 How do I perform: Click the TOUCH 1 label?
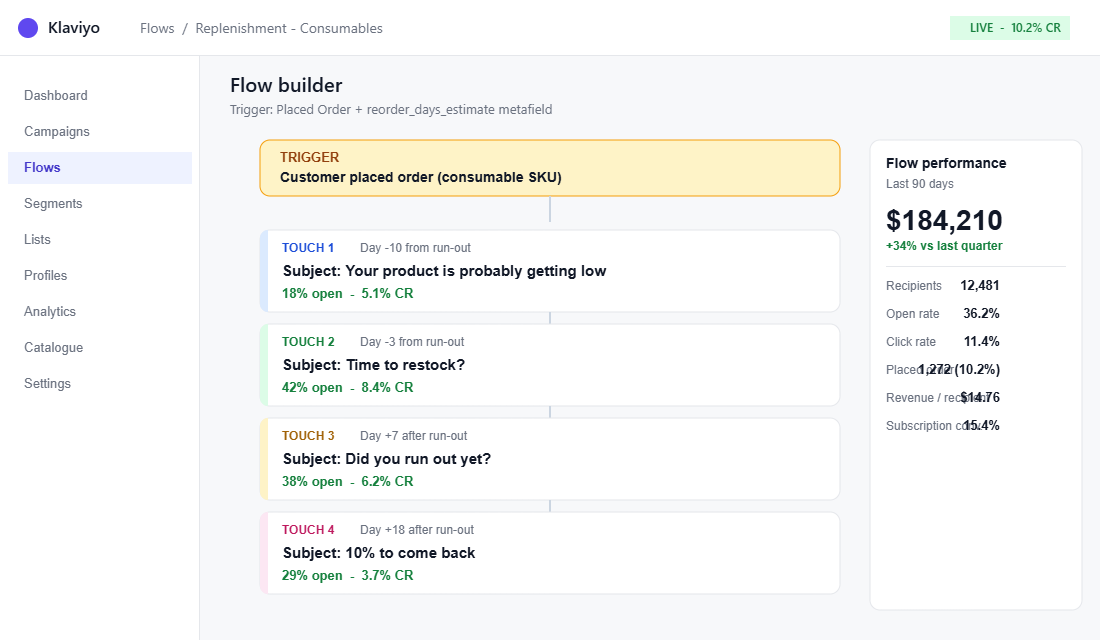click(x=308, y=248)
